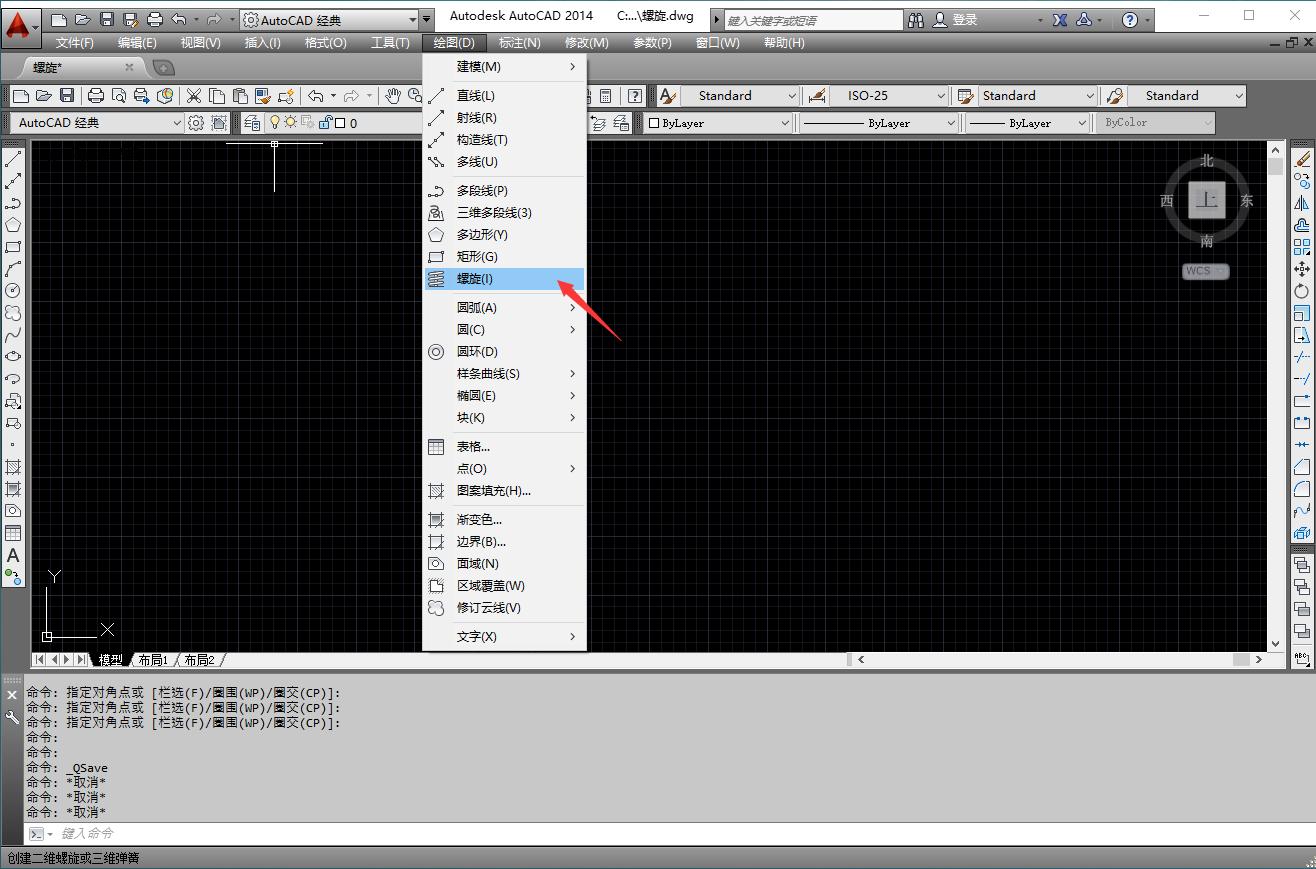Open the 修改(M) menu
Viewport: 1316px width, 869px height.
[587, 42]
